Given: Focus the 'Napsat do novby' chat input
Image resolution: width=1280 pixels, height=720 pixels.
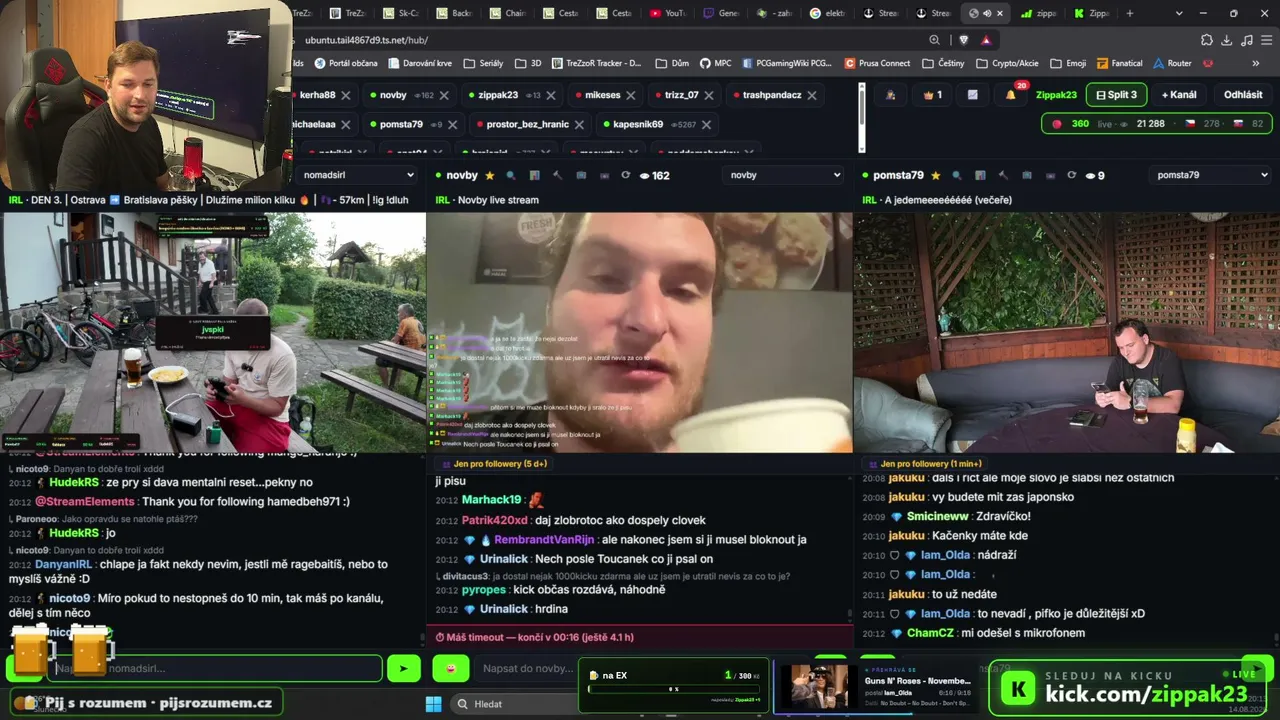Looking at the screenshot, I should 527,668.
